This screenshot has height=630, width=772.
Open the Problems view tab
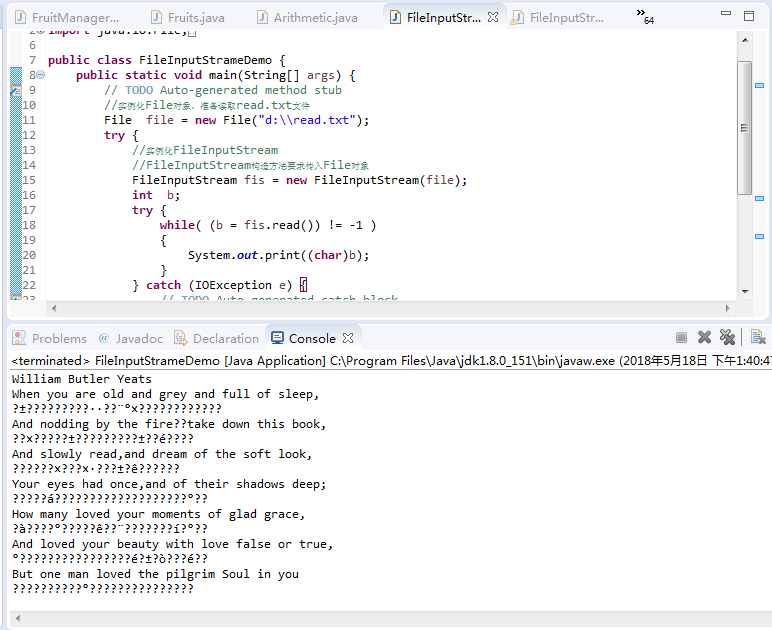49,339
